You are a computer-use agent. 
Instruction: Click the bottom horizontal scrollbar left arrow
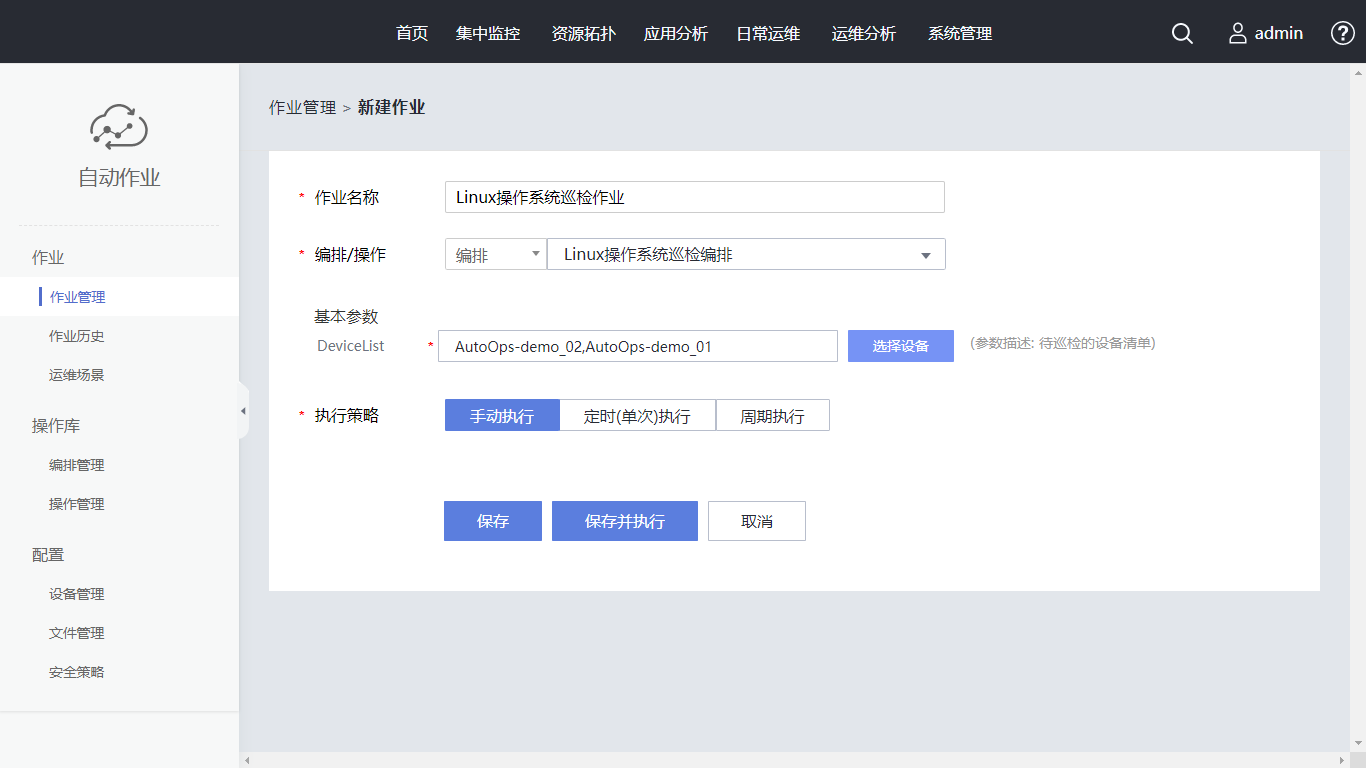pyautogui.click(x=246, y=760)
